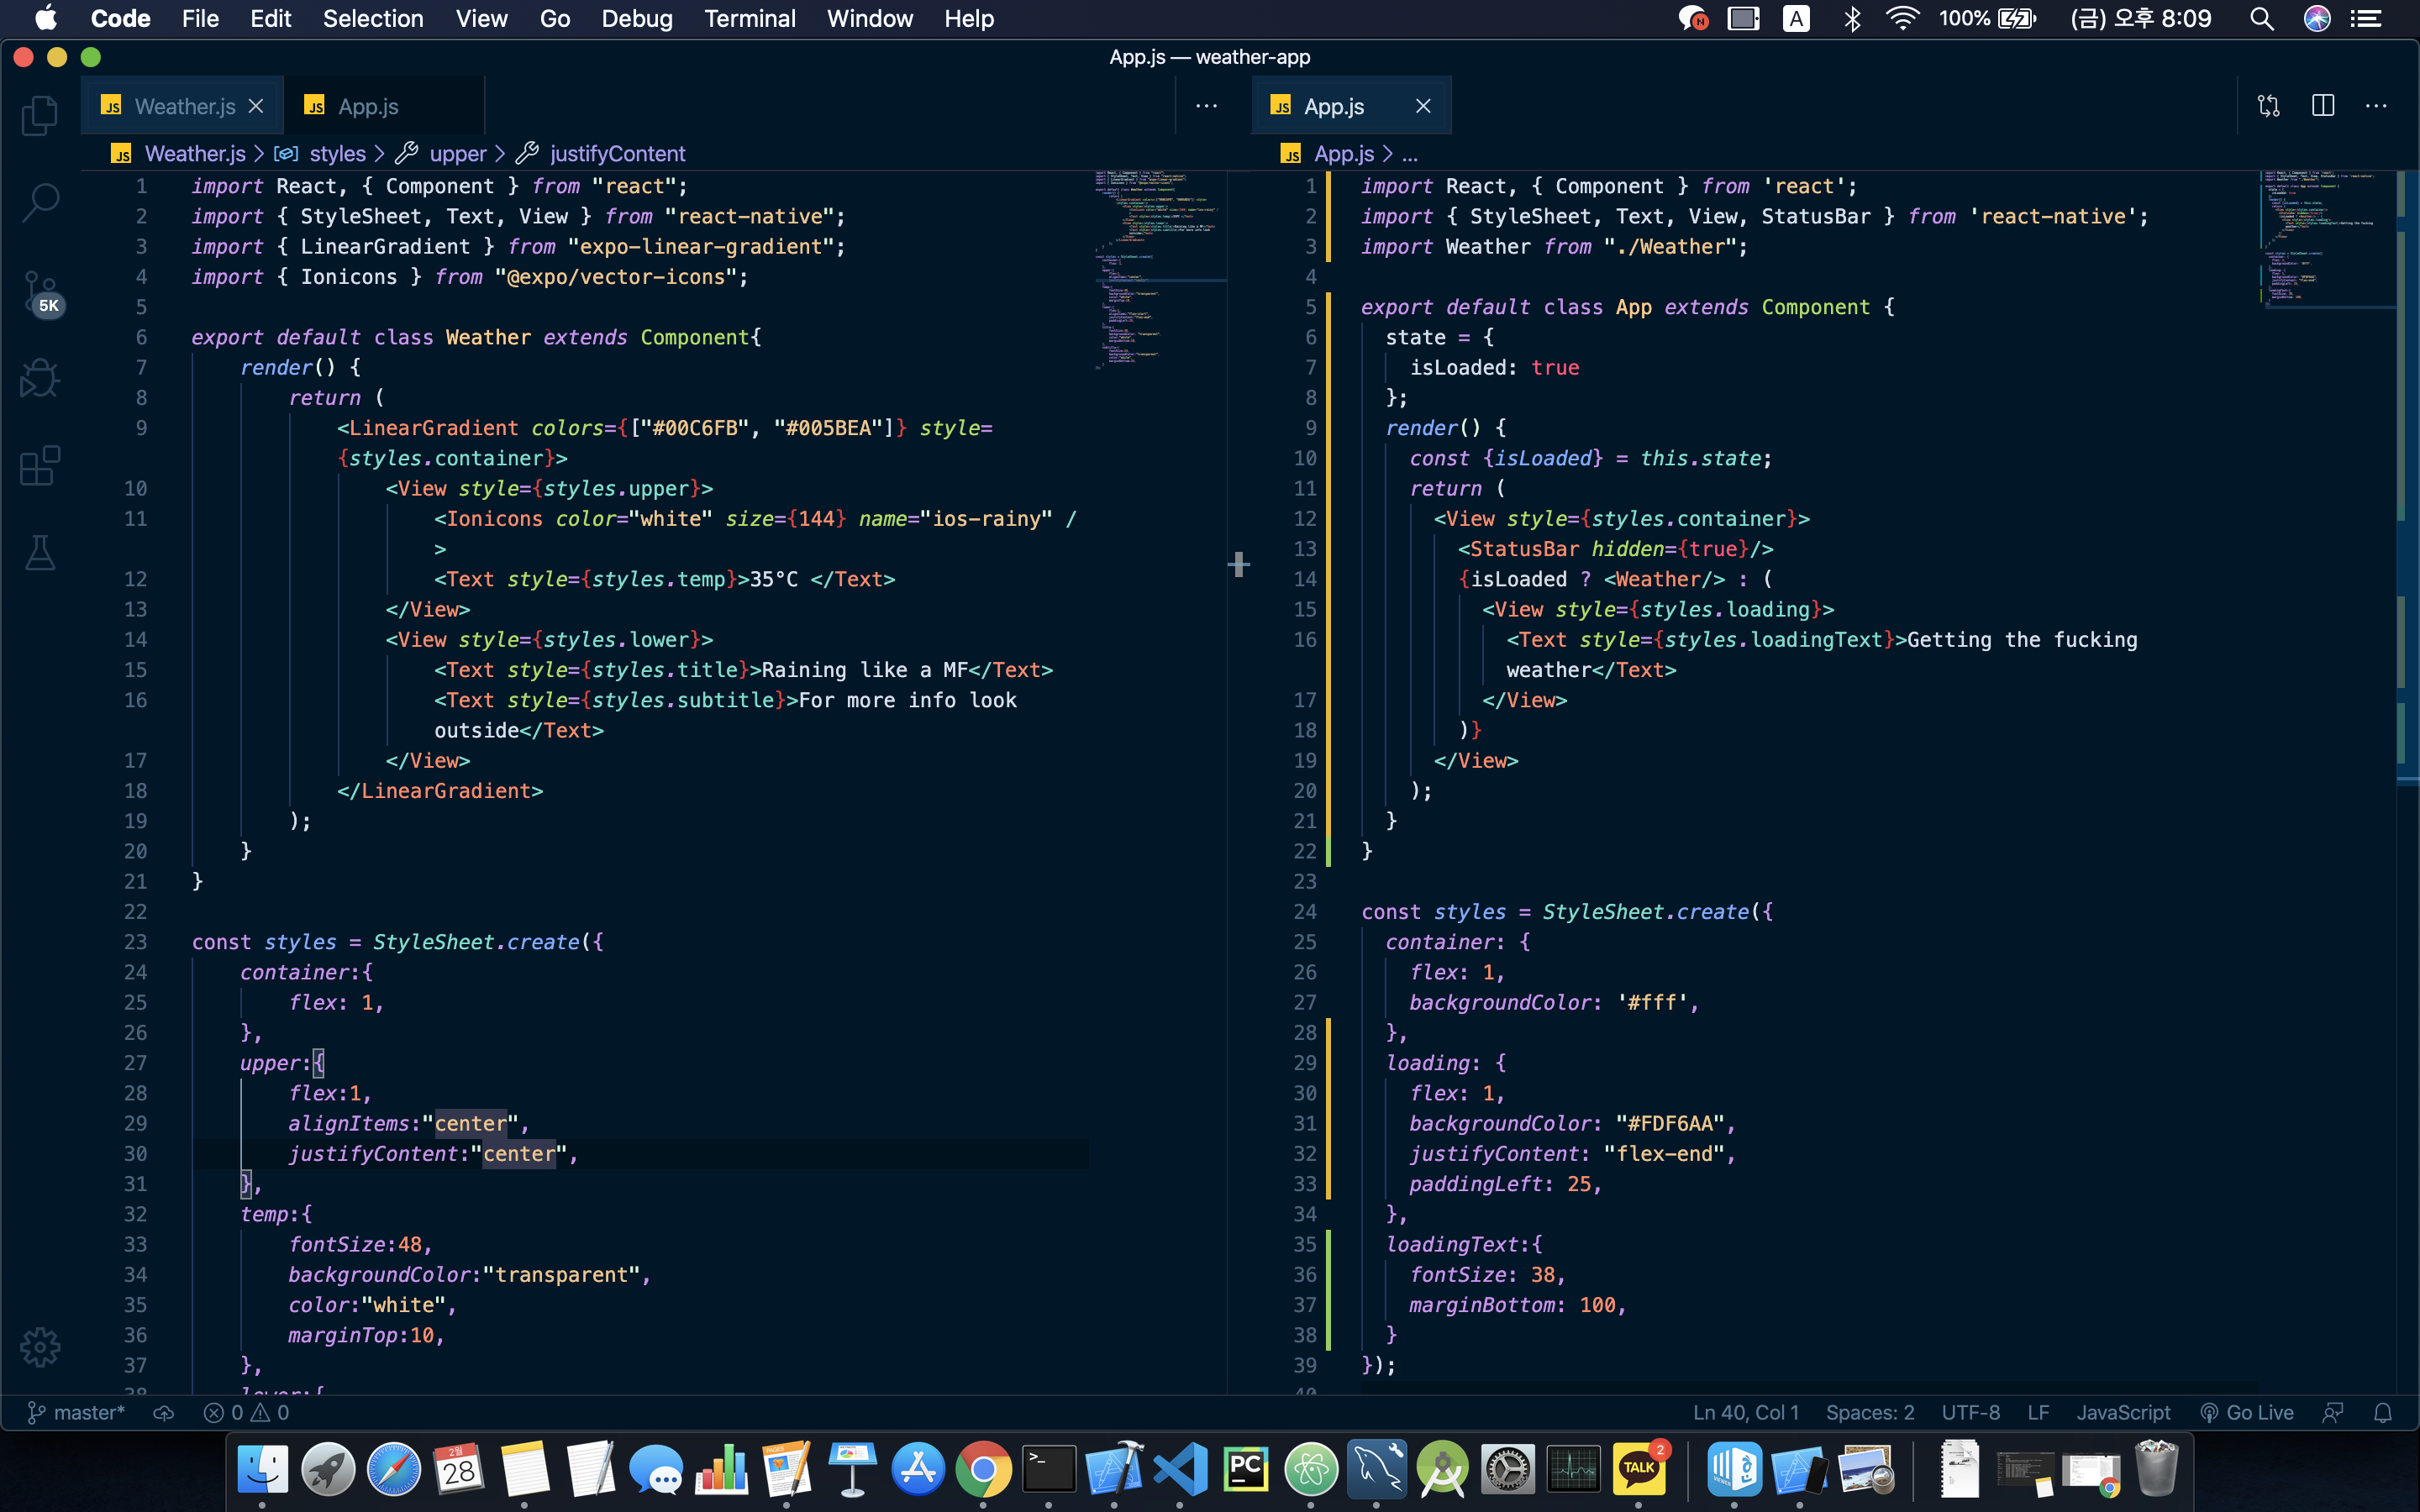Click the Split Editor Right icon
Image resolution: width=2420 pixels, height=1512 pixels.
2322,106
